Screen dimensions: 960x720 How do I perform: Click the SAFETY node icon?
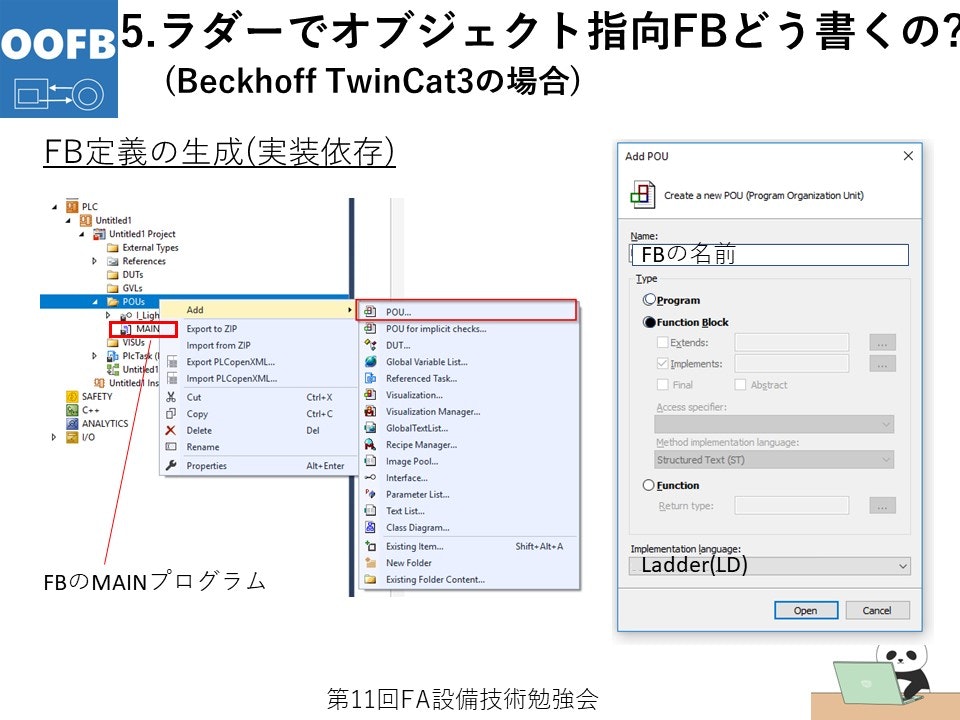(x=72, y=396)
